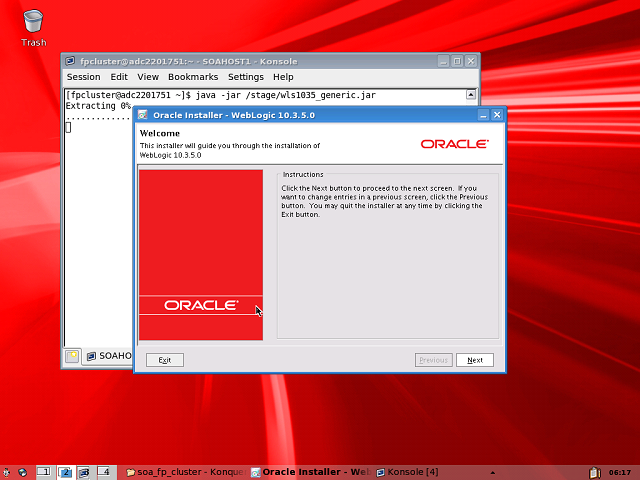
Task: Open View menu in Konsole
Action: [x=148, y=77]
